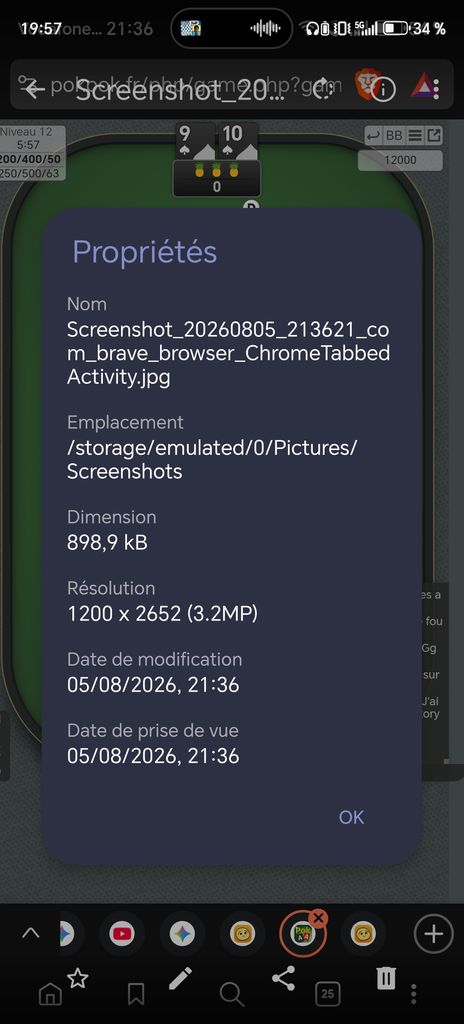
Task: Toggle the BB display button on the table
Action: coord(394,136)
